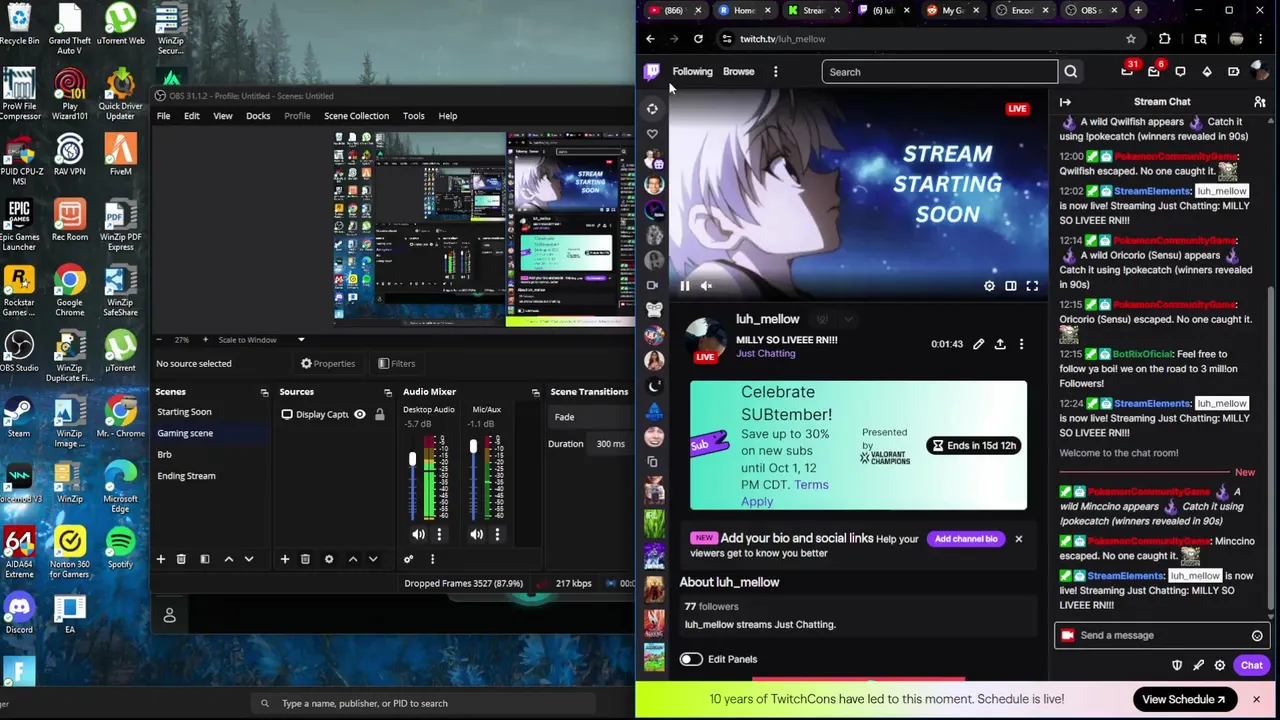This screenshot has width=1280, height=720.
Task: Pop out the Audio Mixer dock panel
Action: click(x=535, y=392)
